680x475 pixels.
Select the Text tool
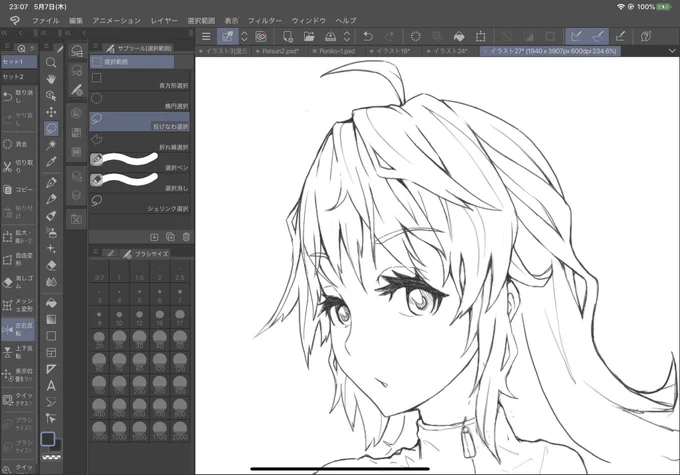tap(51, 386)
